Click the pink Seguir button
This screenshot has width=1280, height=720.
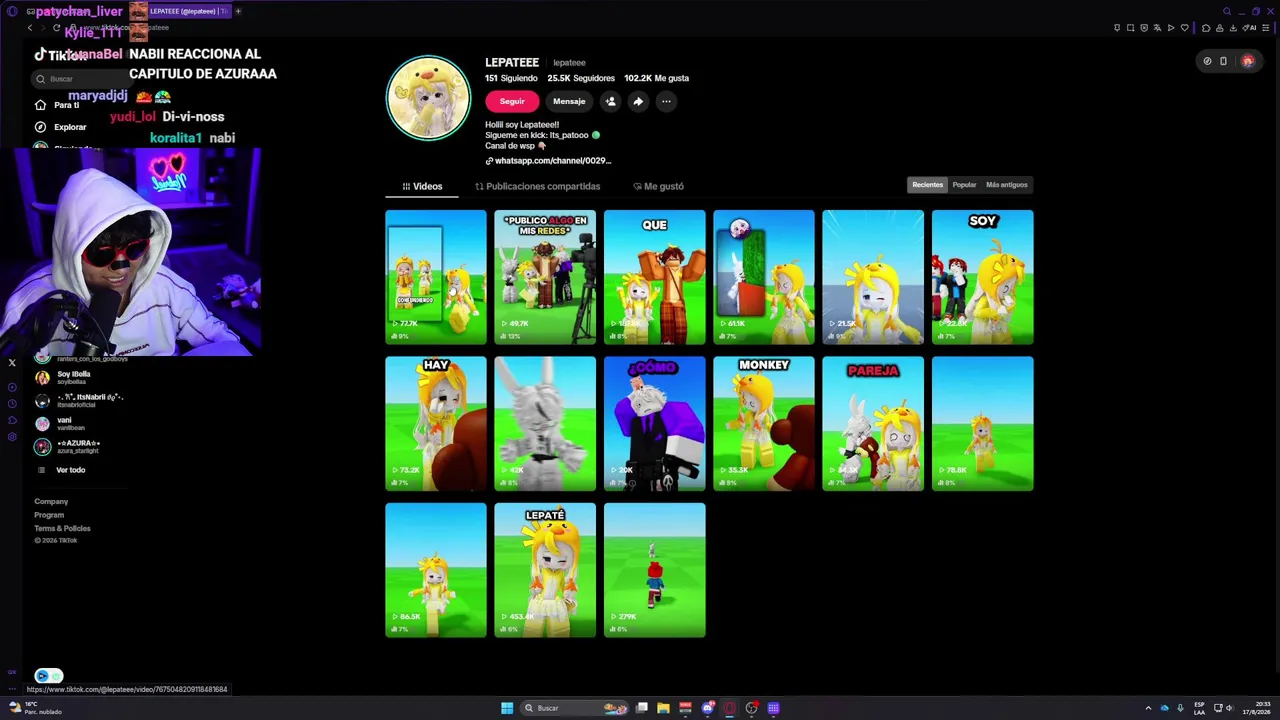(x=512, y=101)
